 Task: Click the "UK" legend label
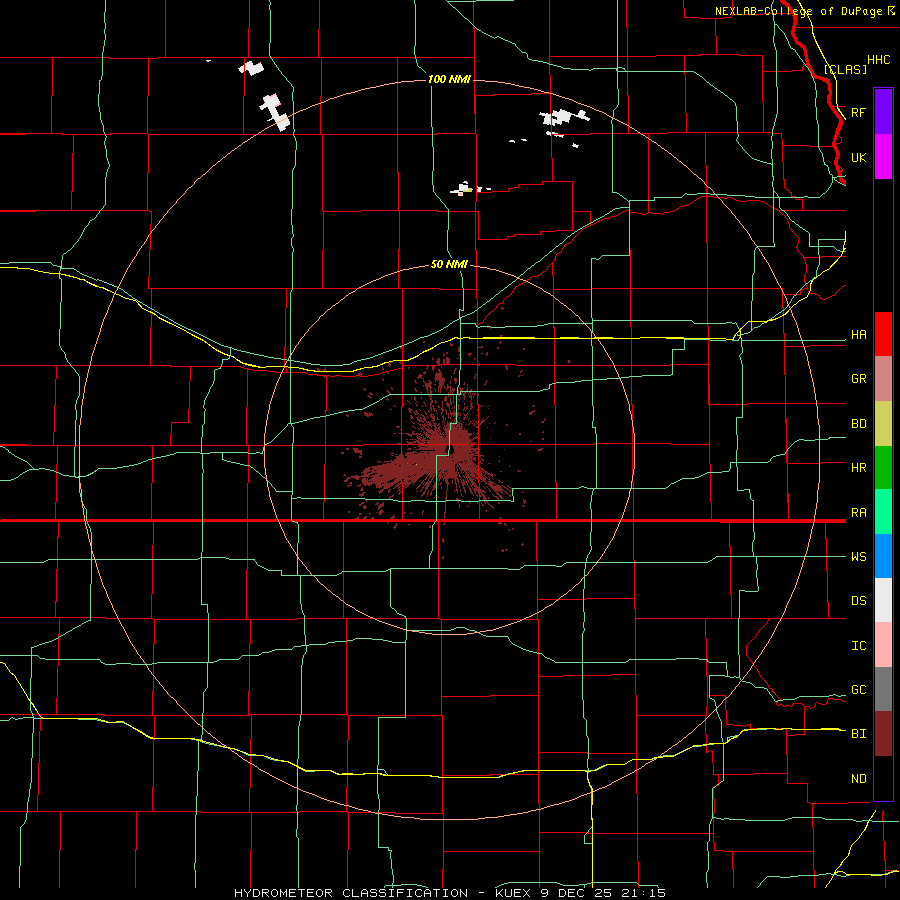pyautogui.click(x=858, y=157)
